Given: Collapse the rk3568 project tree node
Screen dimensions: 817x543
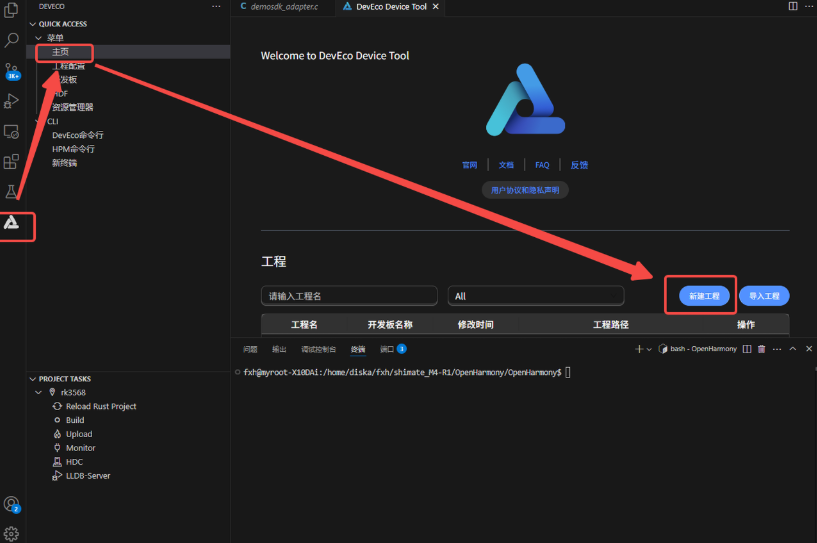Looking at the screenshot, I should pyautogui.click(x=39, y=393).
